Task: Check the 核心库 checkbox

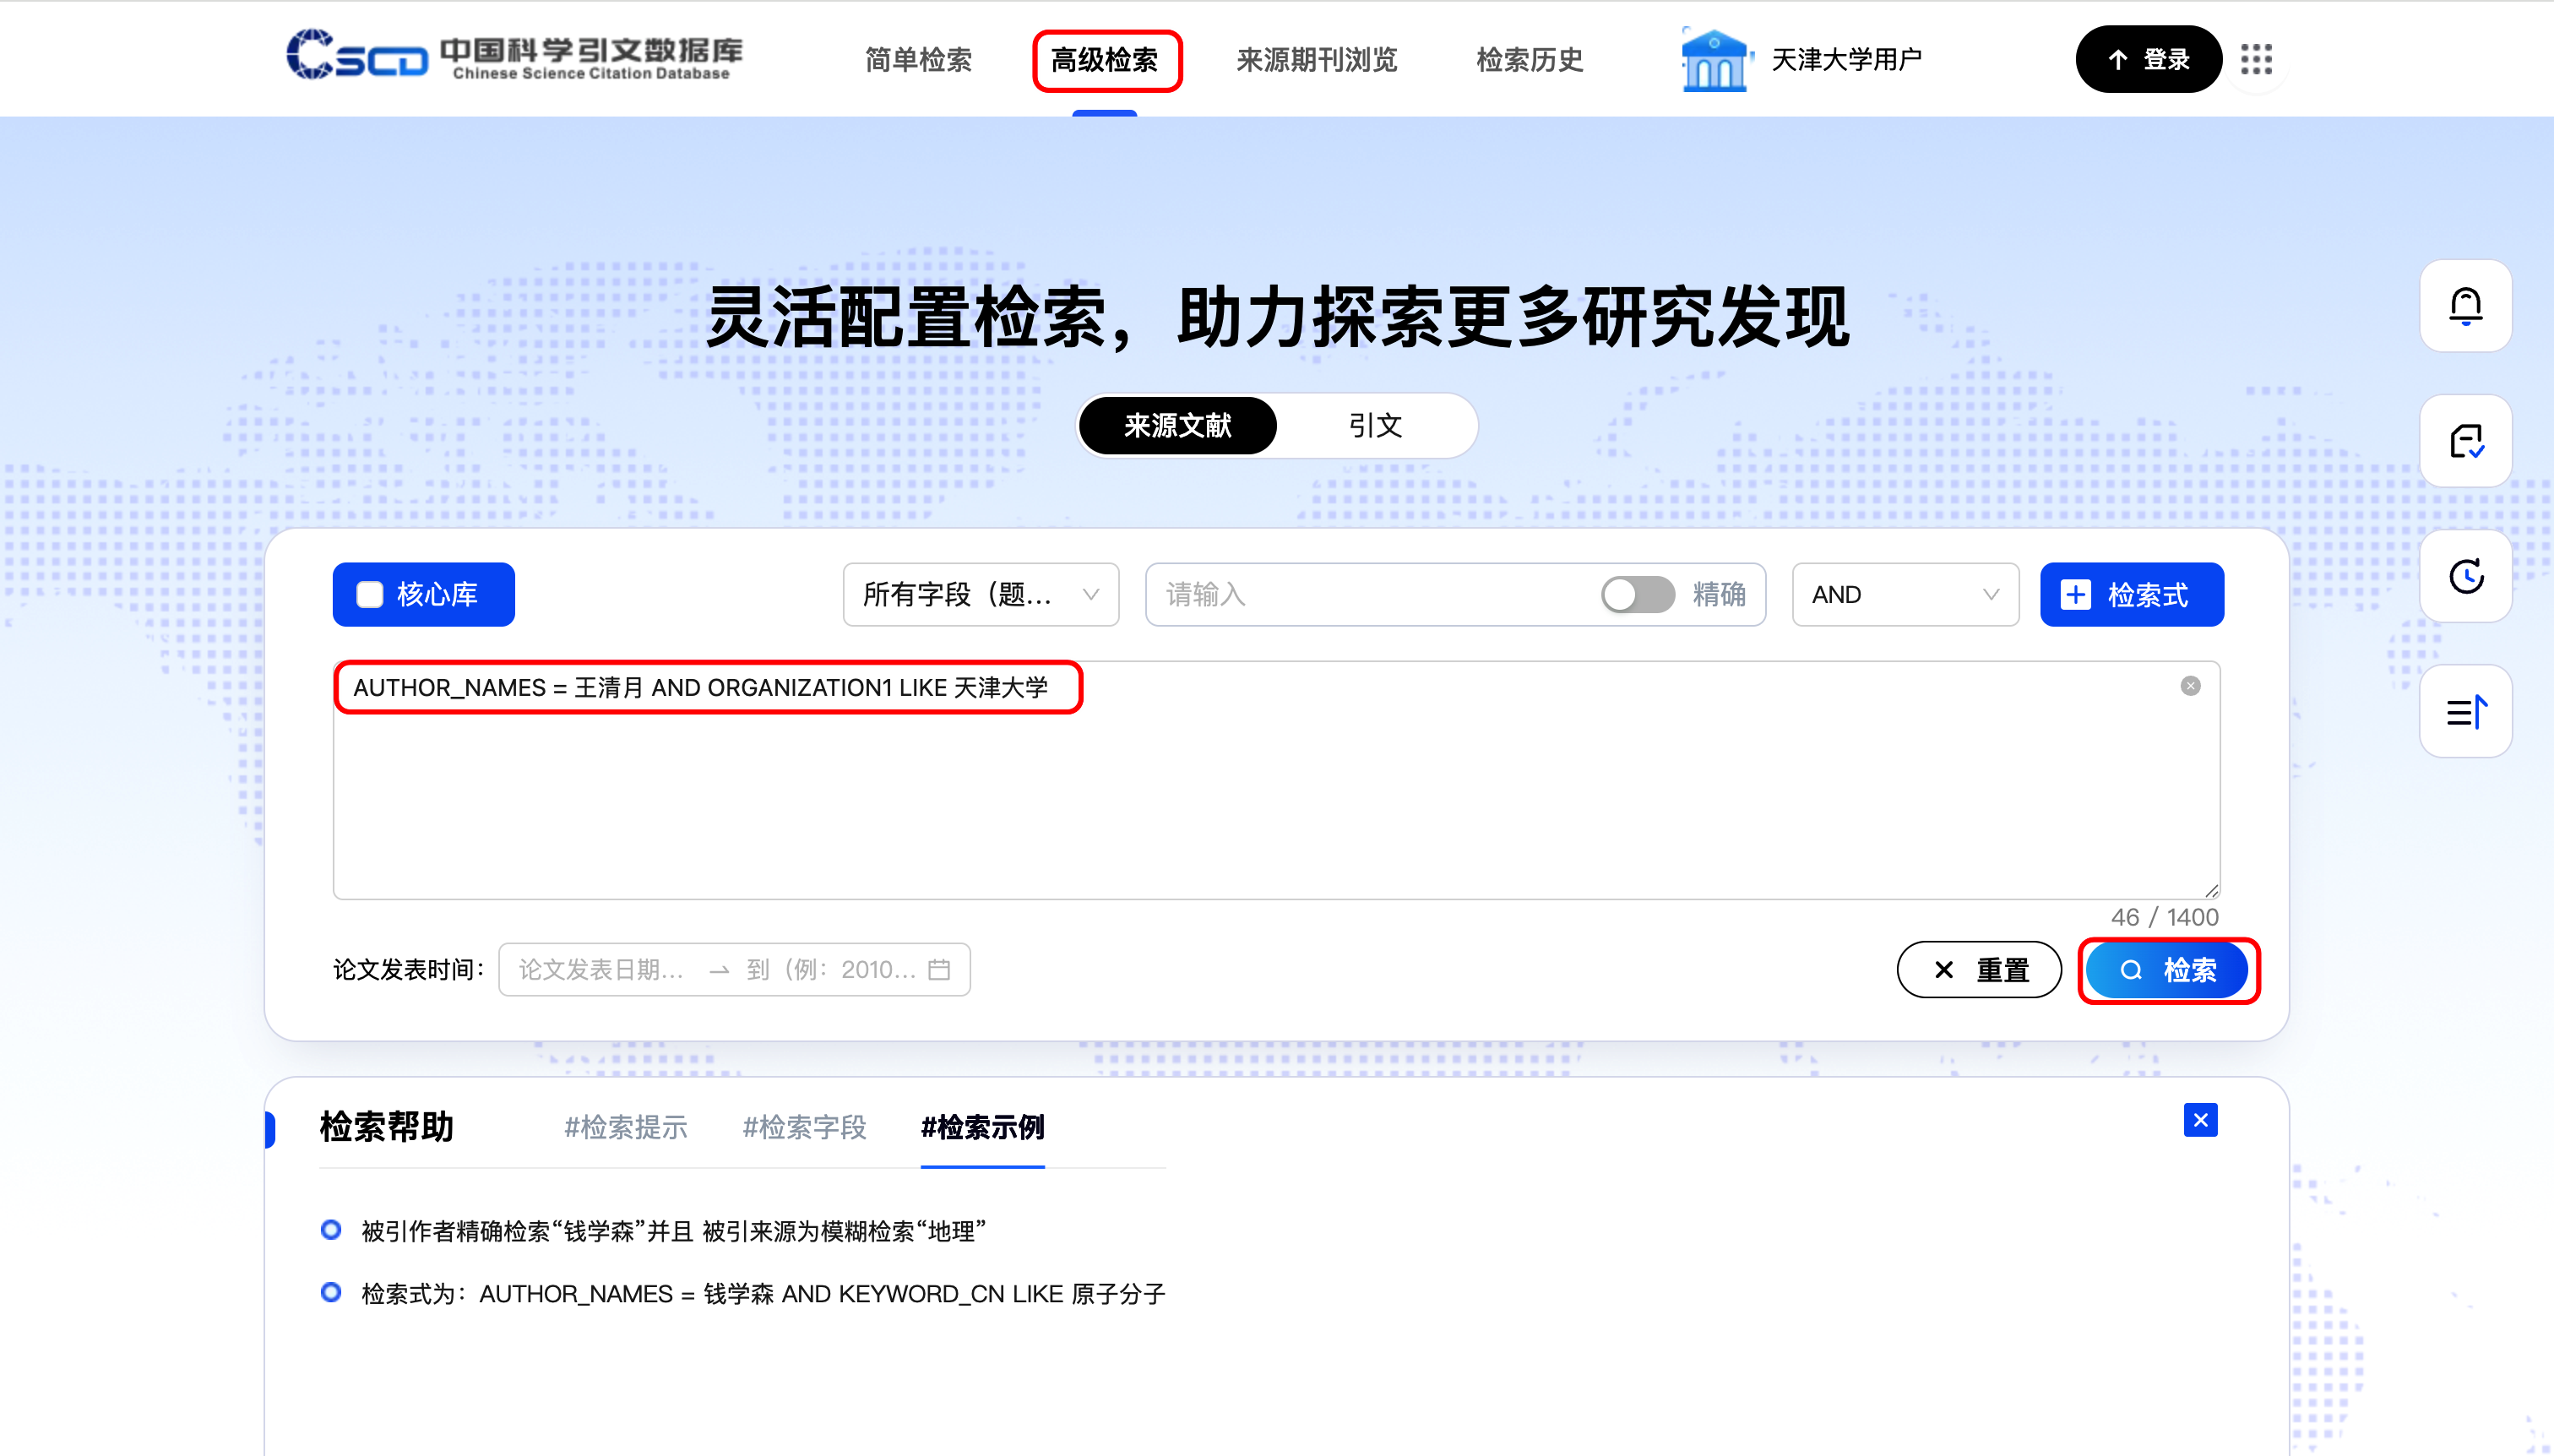Action: point(370,595)
